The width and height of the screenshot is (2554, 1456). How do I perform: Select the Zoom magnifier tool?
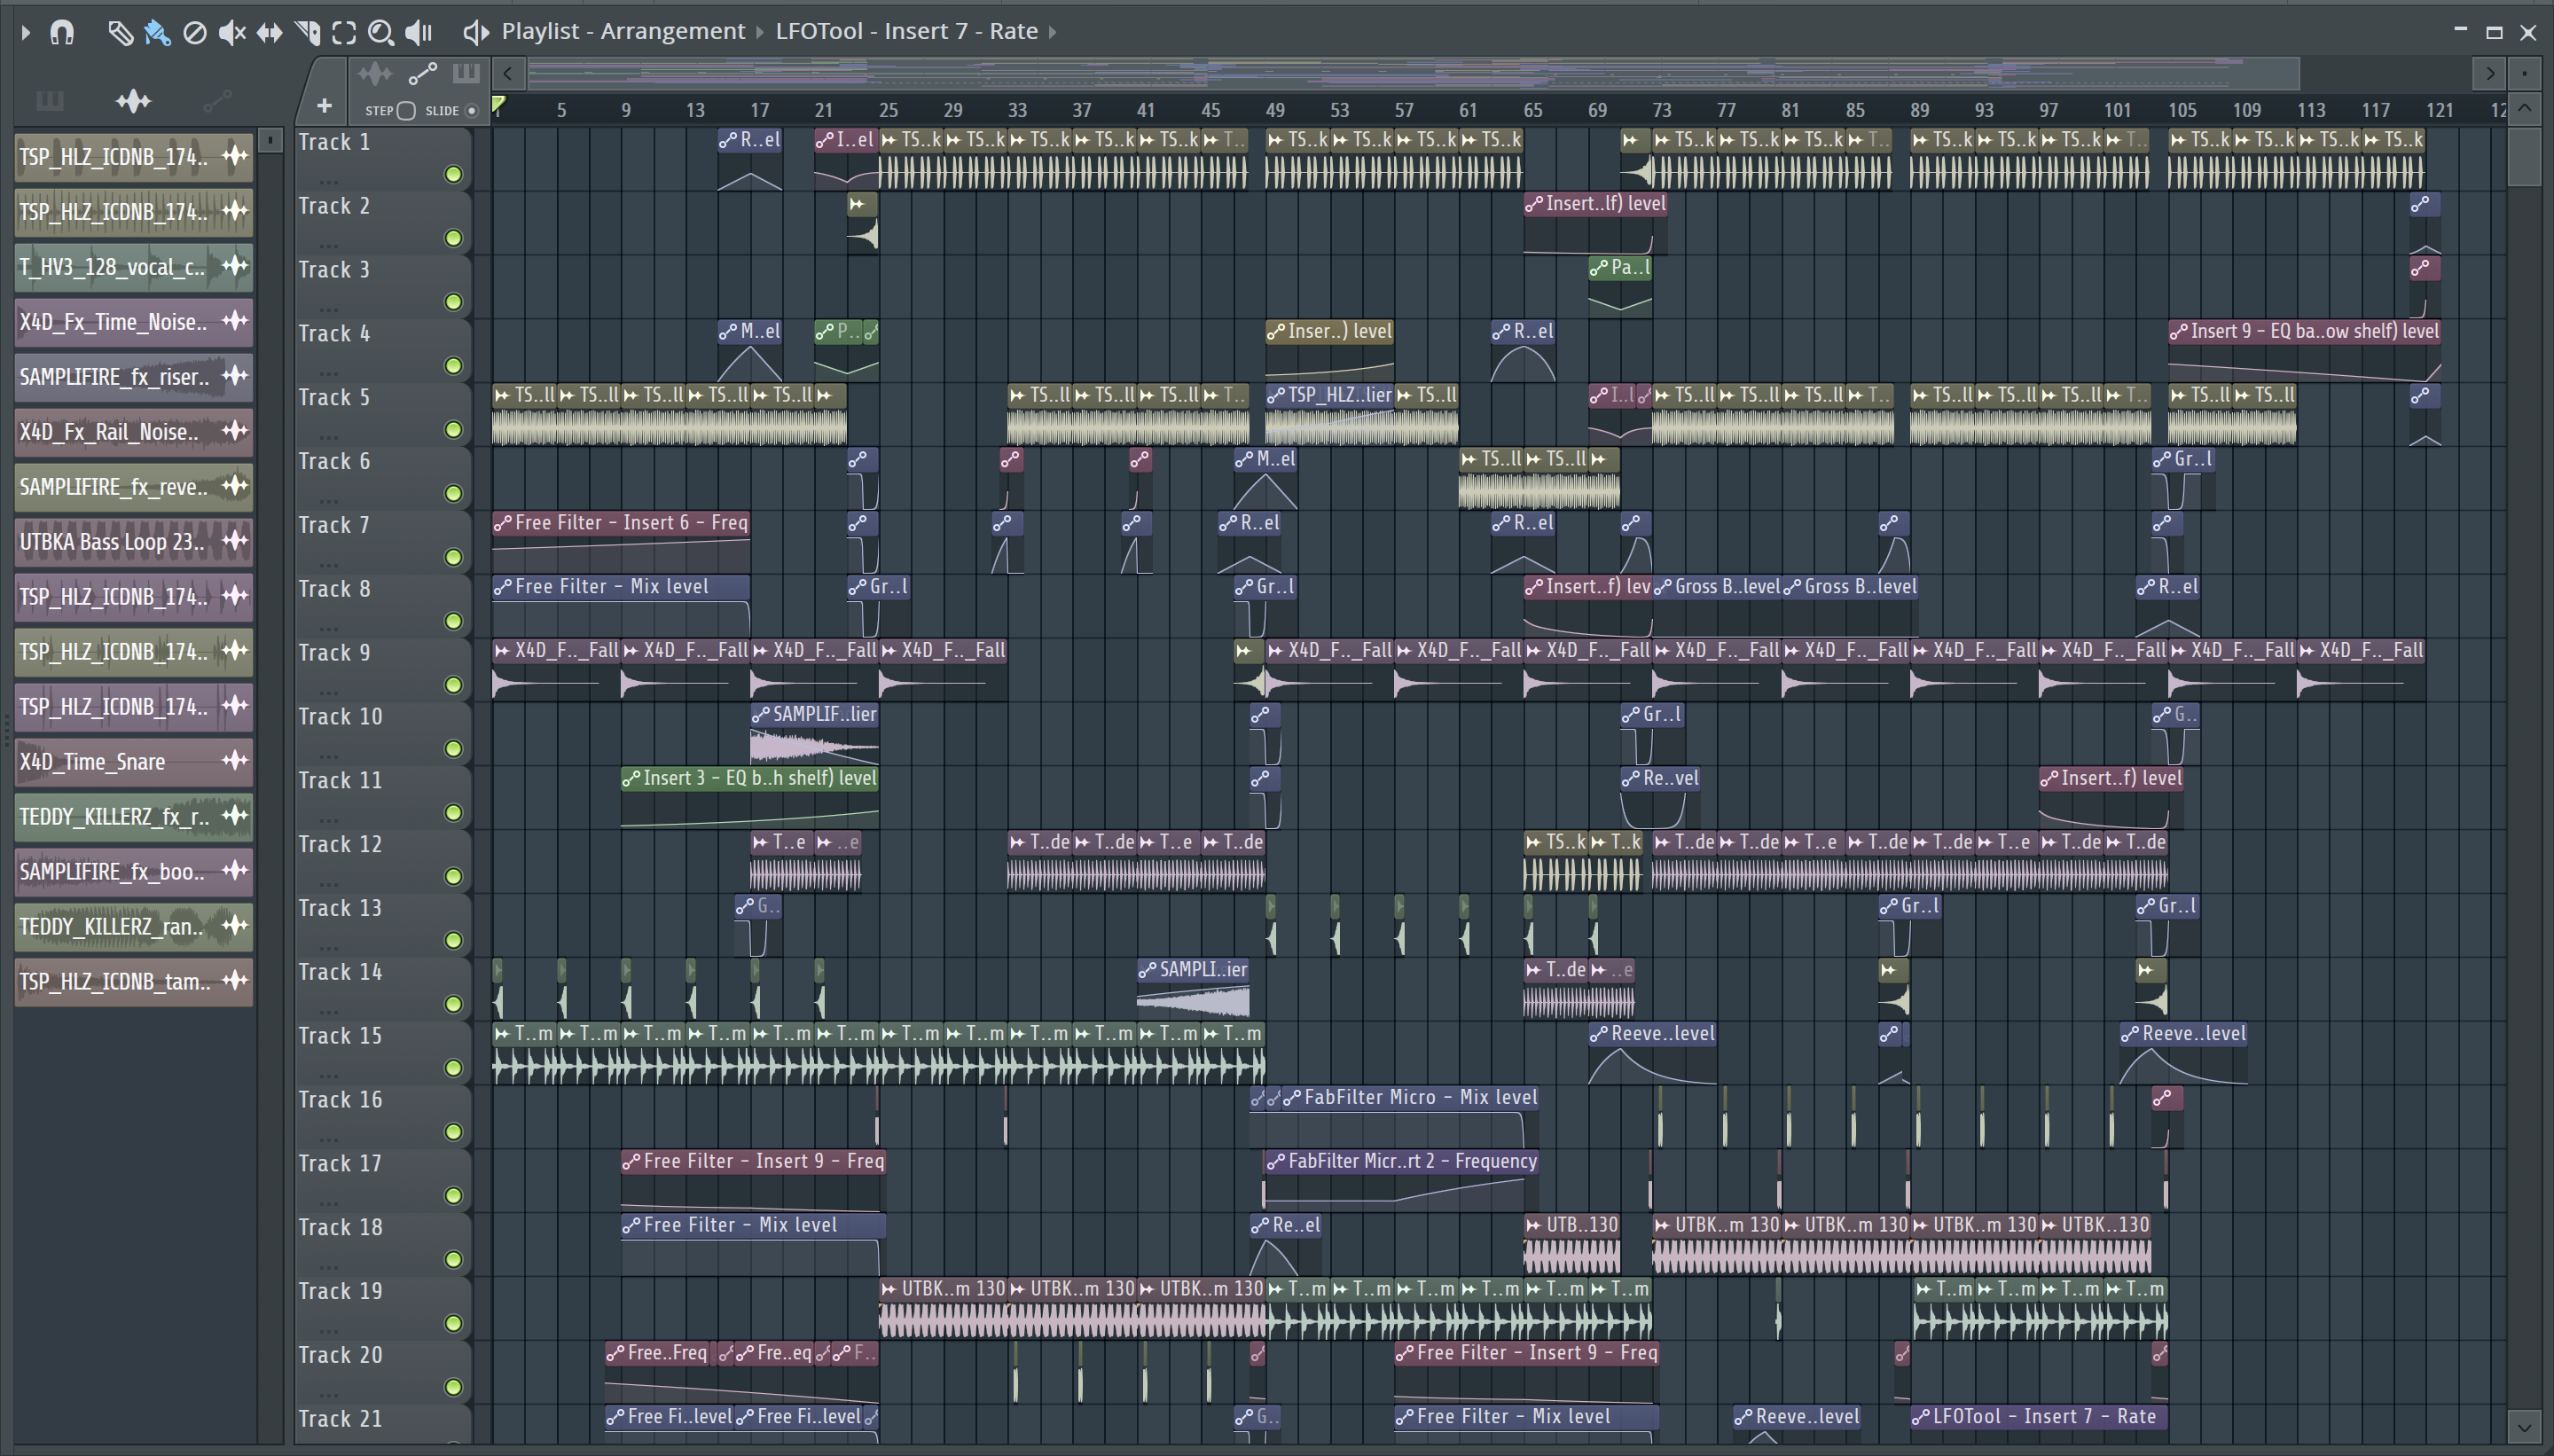pyautogui.click(x=380, y=33)
